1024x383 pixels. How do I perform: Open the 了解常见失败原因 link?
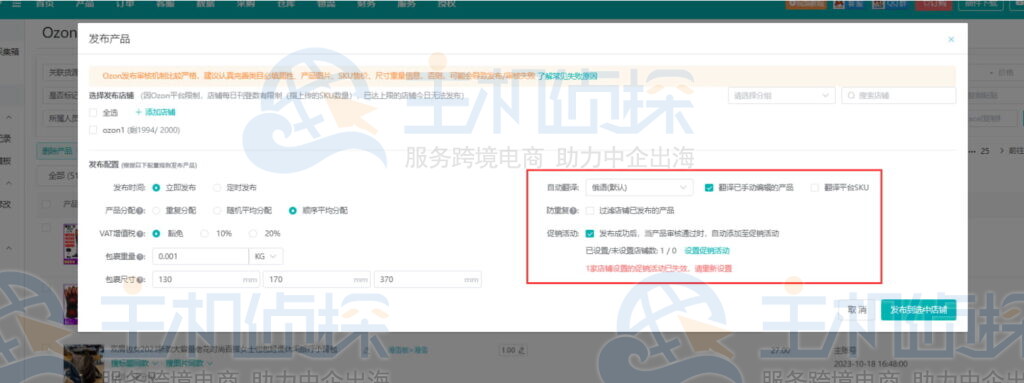567,76
